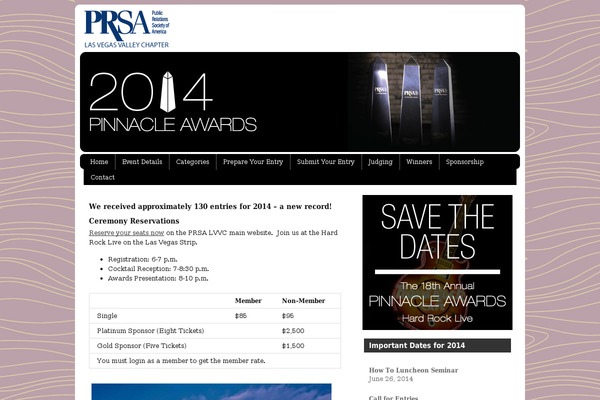The height and width of the screenshot is (400, 600).
Task: Click the 'How To Luncheon Seminar' entry
Action: coord(413,370)
